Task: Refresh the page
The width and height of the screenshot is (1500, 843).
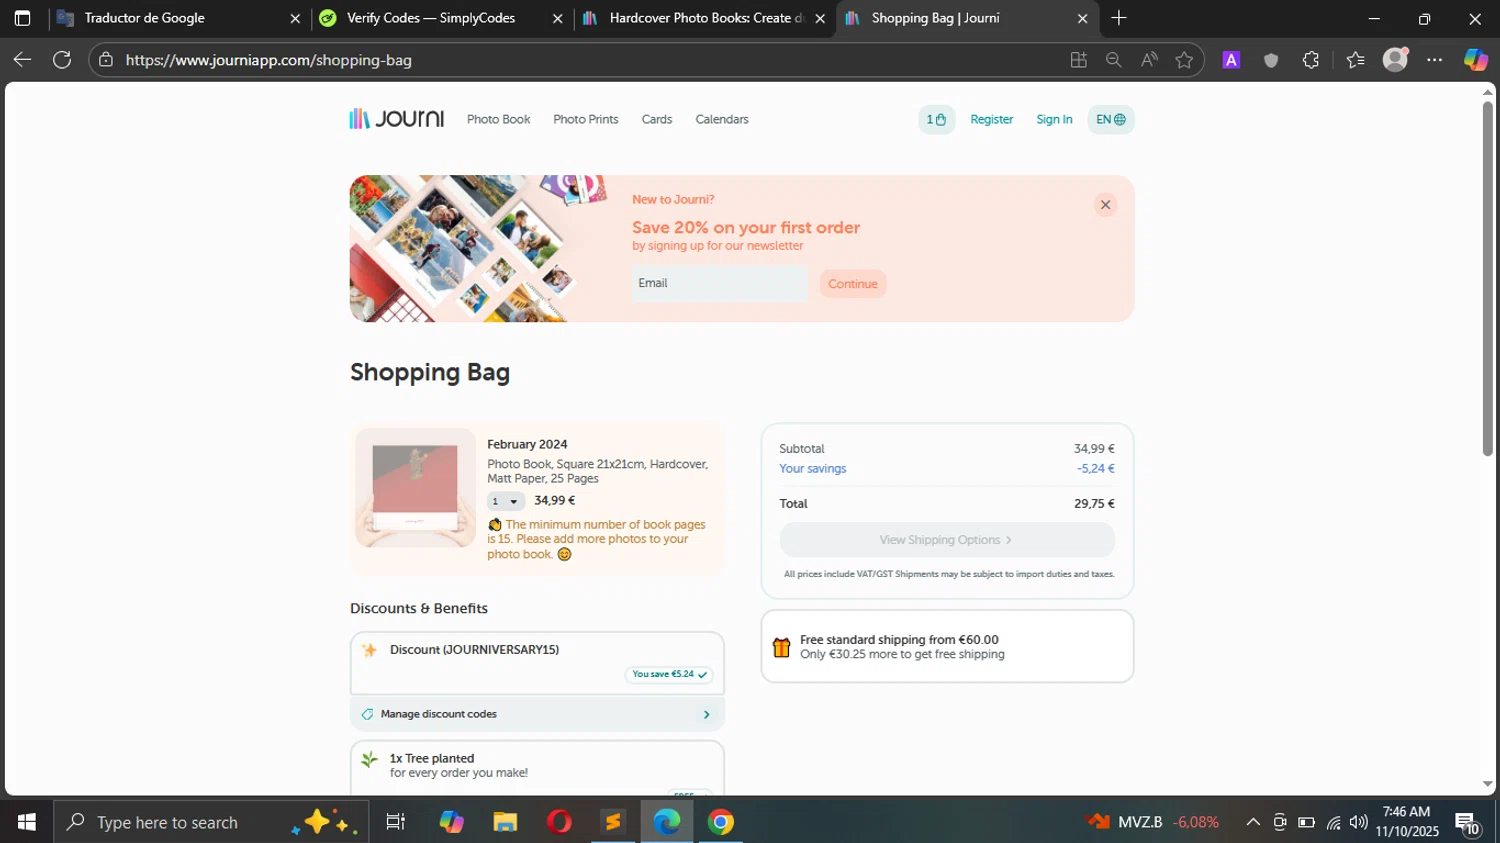Action: point(62,60)
